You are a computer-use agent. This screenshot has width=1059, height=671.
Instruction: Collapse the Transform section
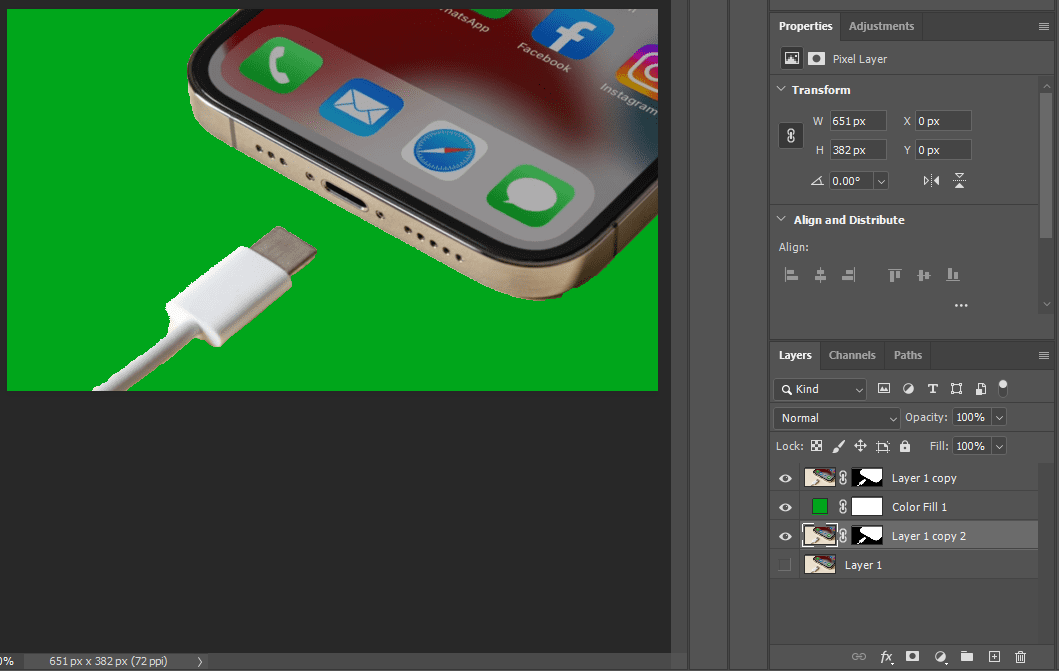click(x=781, y=89)
